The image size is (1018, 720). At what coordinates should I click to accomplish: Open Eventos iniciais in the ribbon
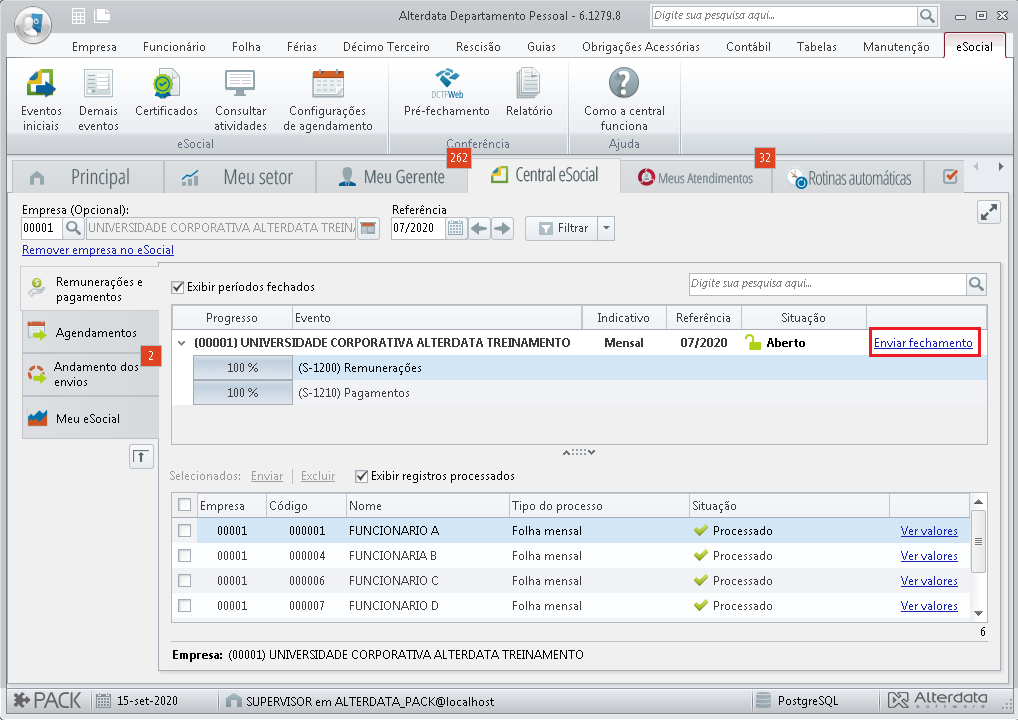[41, 100]
